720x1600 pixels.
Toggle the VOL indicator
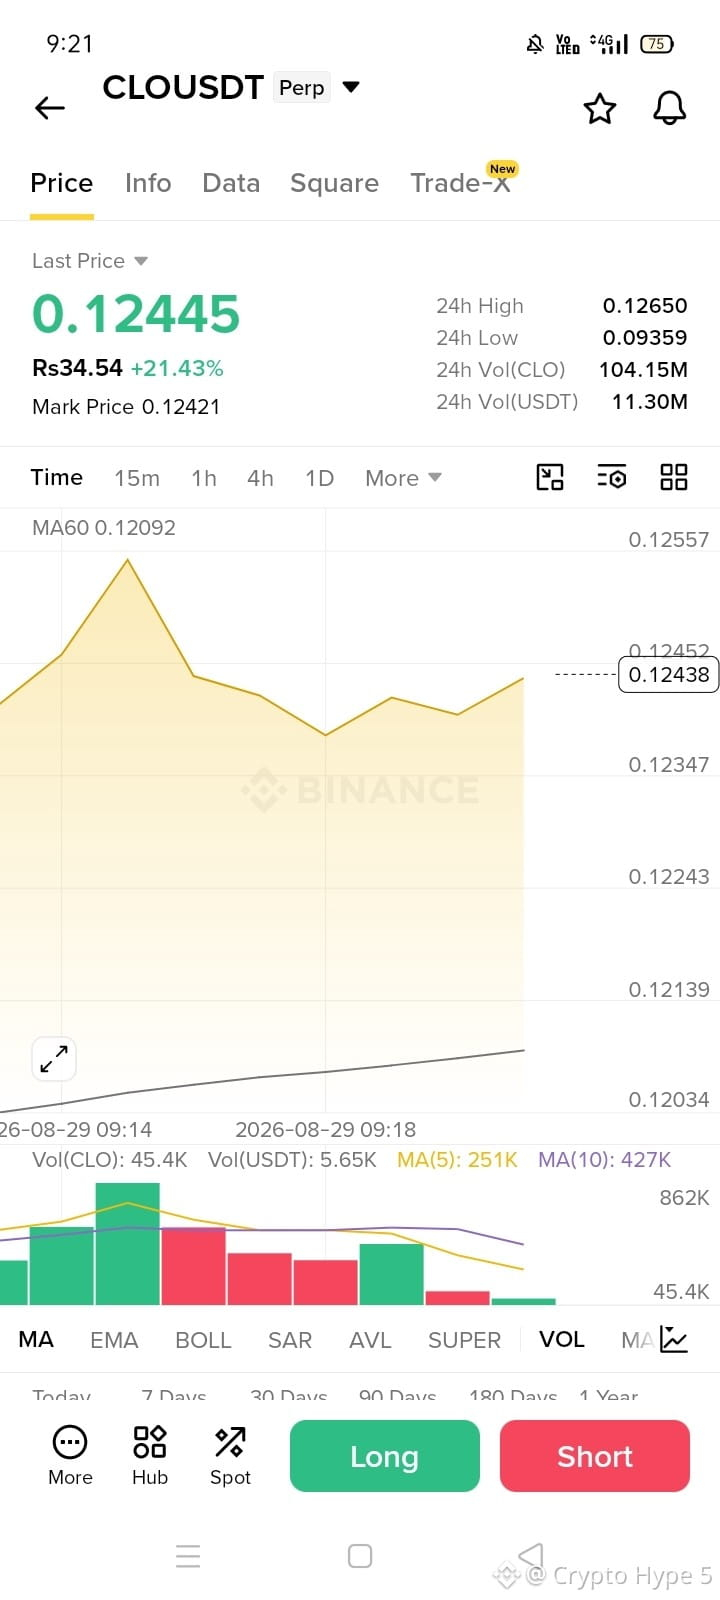[562, 1340]
